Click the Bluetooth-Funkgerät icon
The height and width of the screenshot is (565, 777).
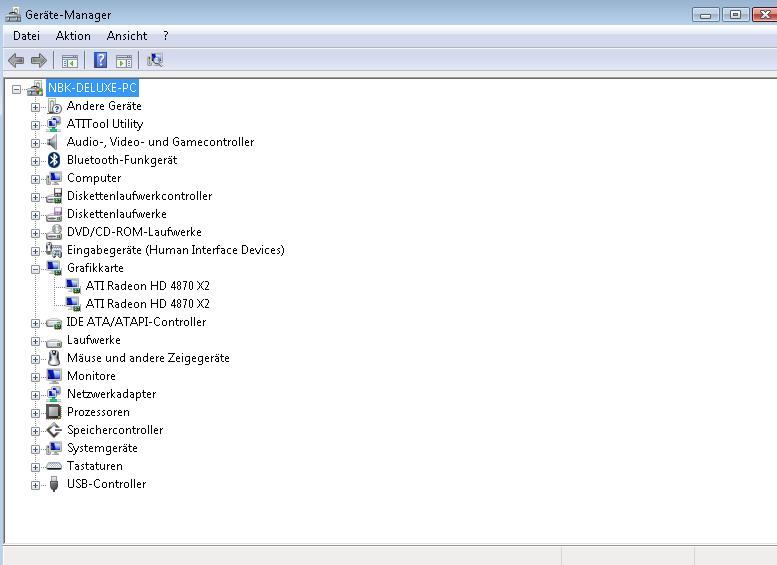tap(54, 160)
